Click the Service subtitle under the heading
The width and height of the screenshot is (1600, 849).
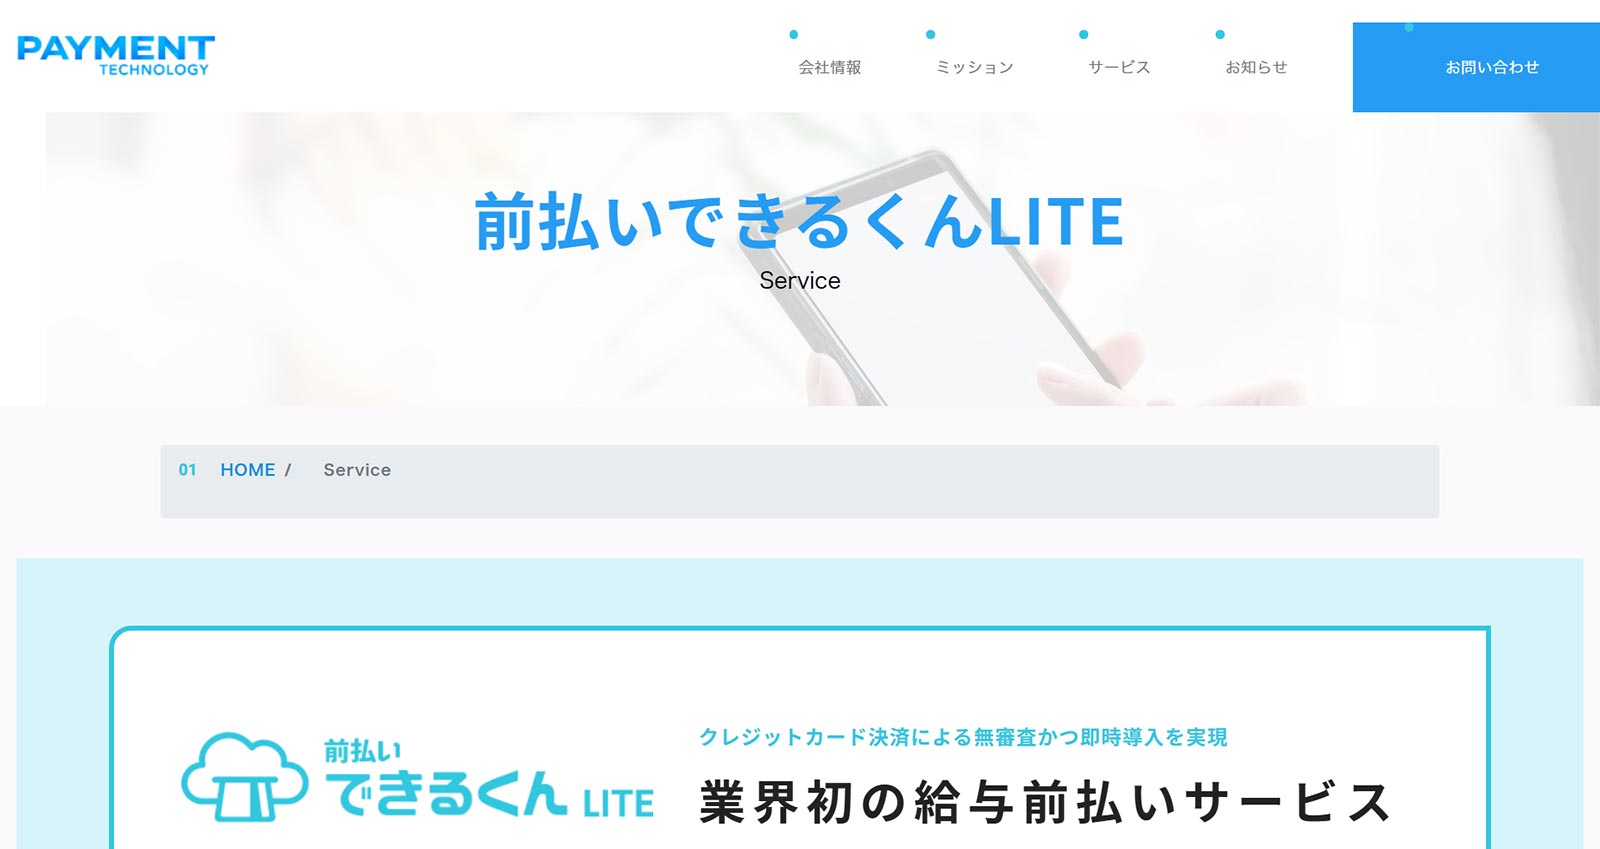tap(800, 281)
